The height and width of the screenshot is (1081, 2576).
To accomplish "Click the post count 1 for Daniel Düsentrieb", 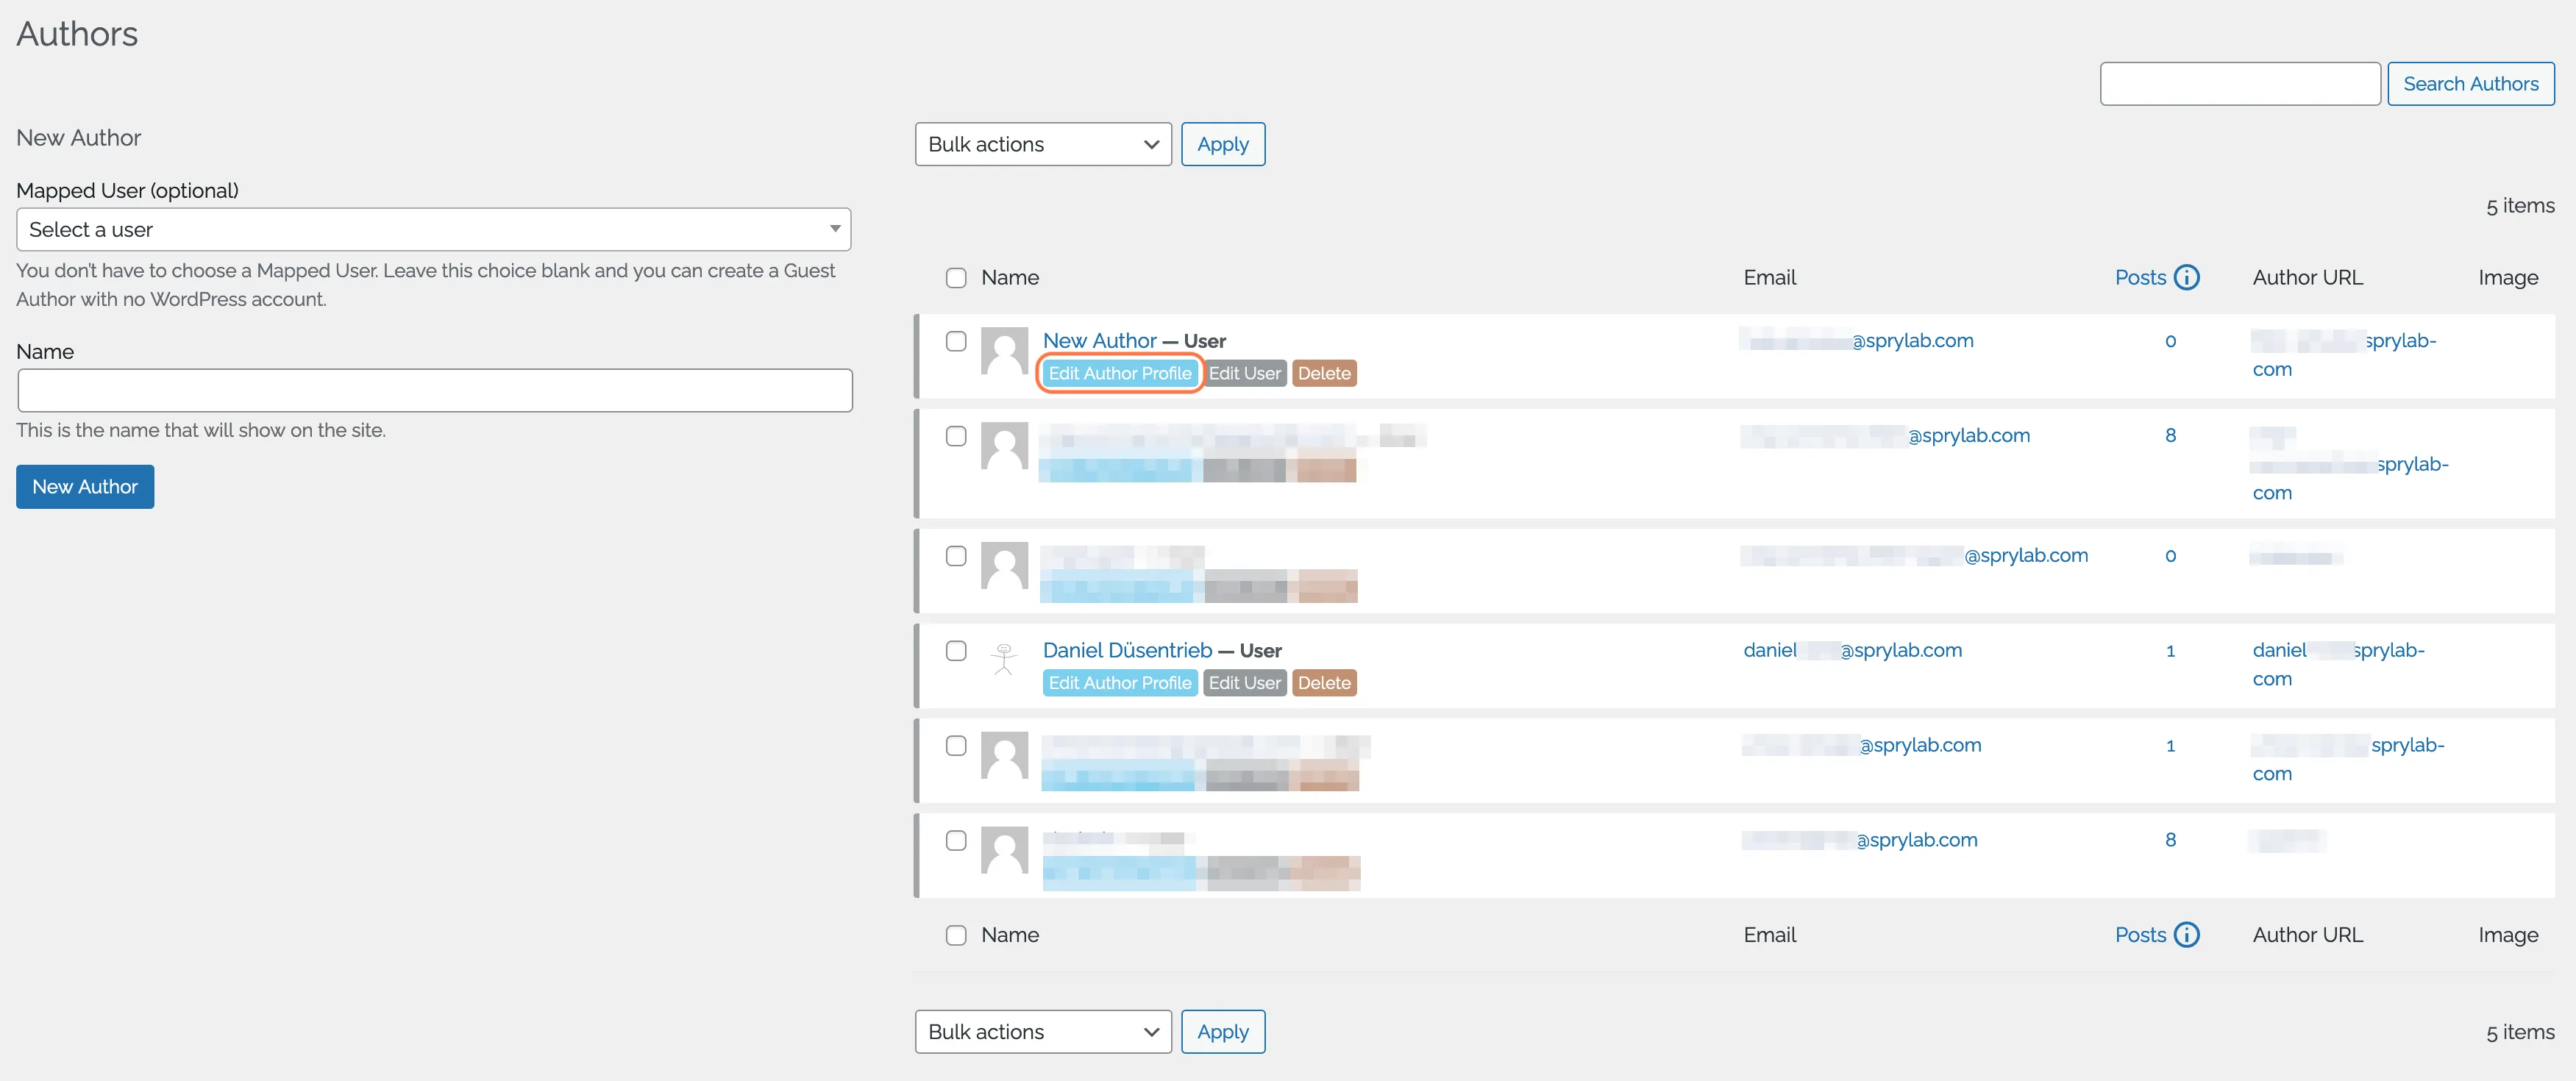I will pos(2170,651).
